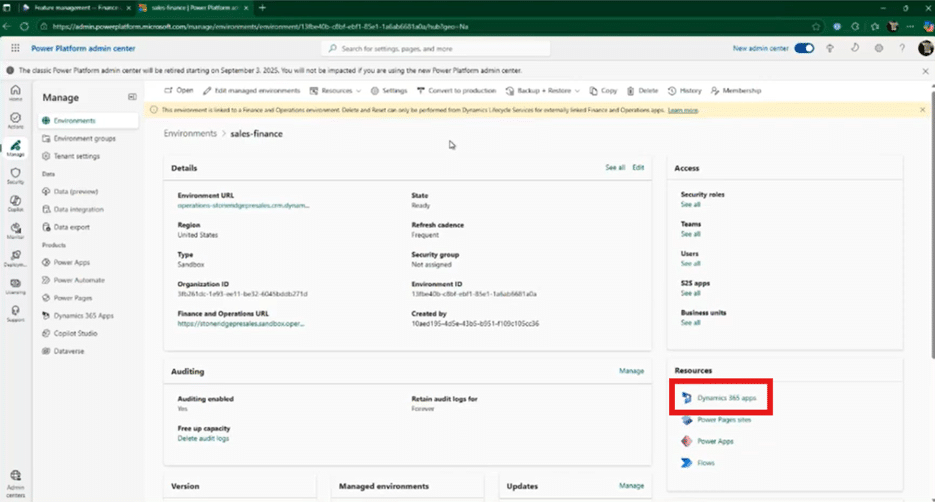The height and width of the screenshot is (502, 935).
Task: Open settings gear in top header
Action: [878, 47]
